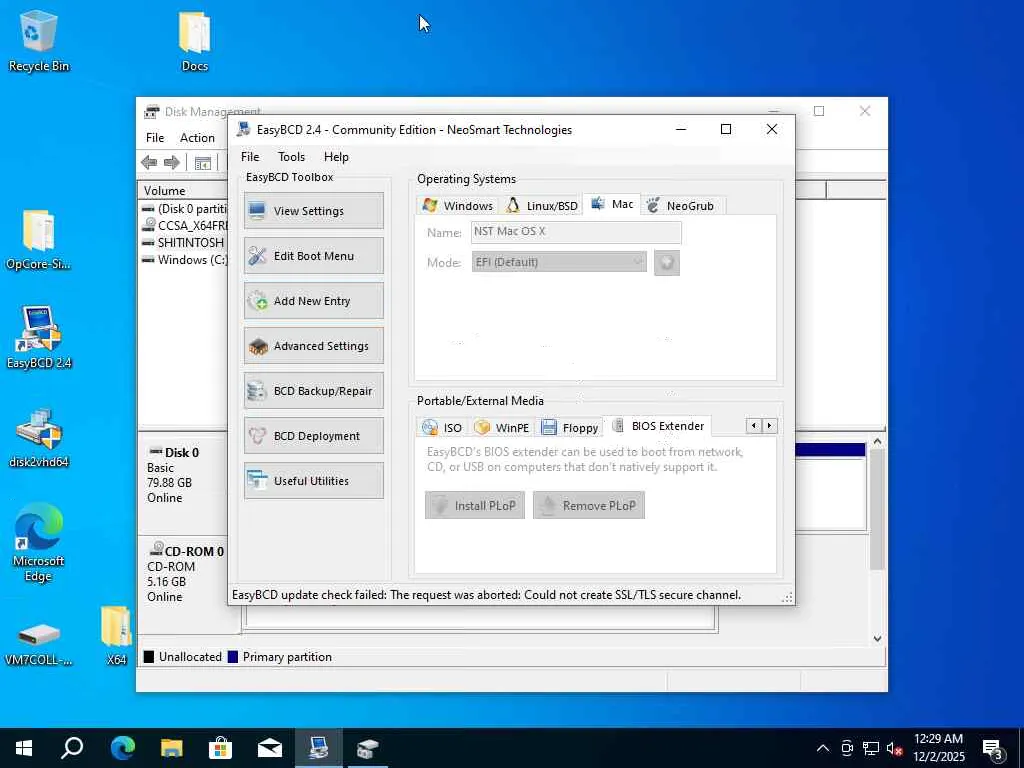Open Edge from the taskbar
Image resolution: width=1024 pixels, height=768 pixels.
pyautogui.click(x=122, y=748)
